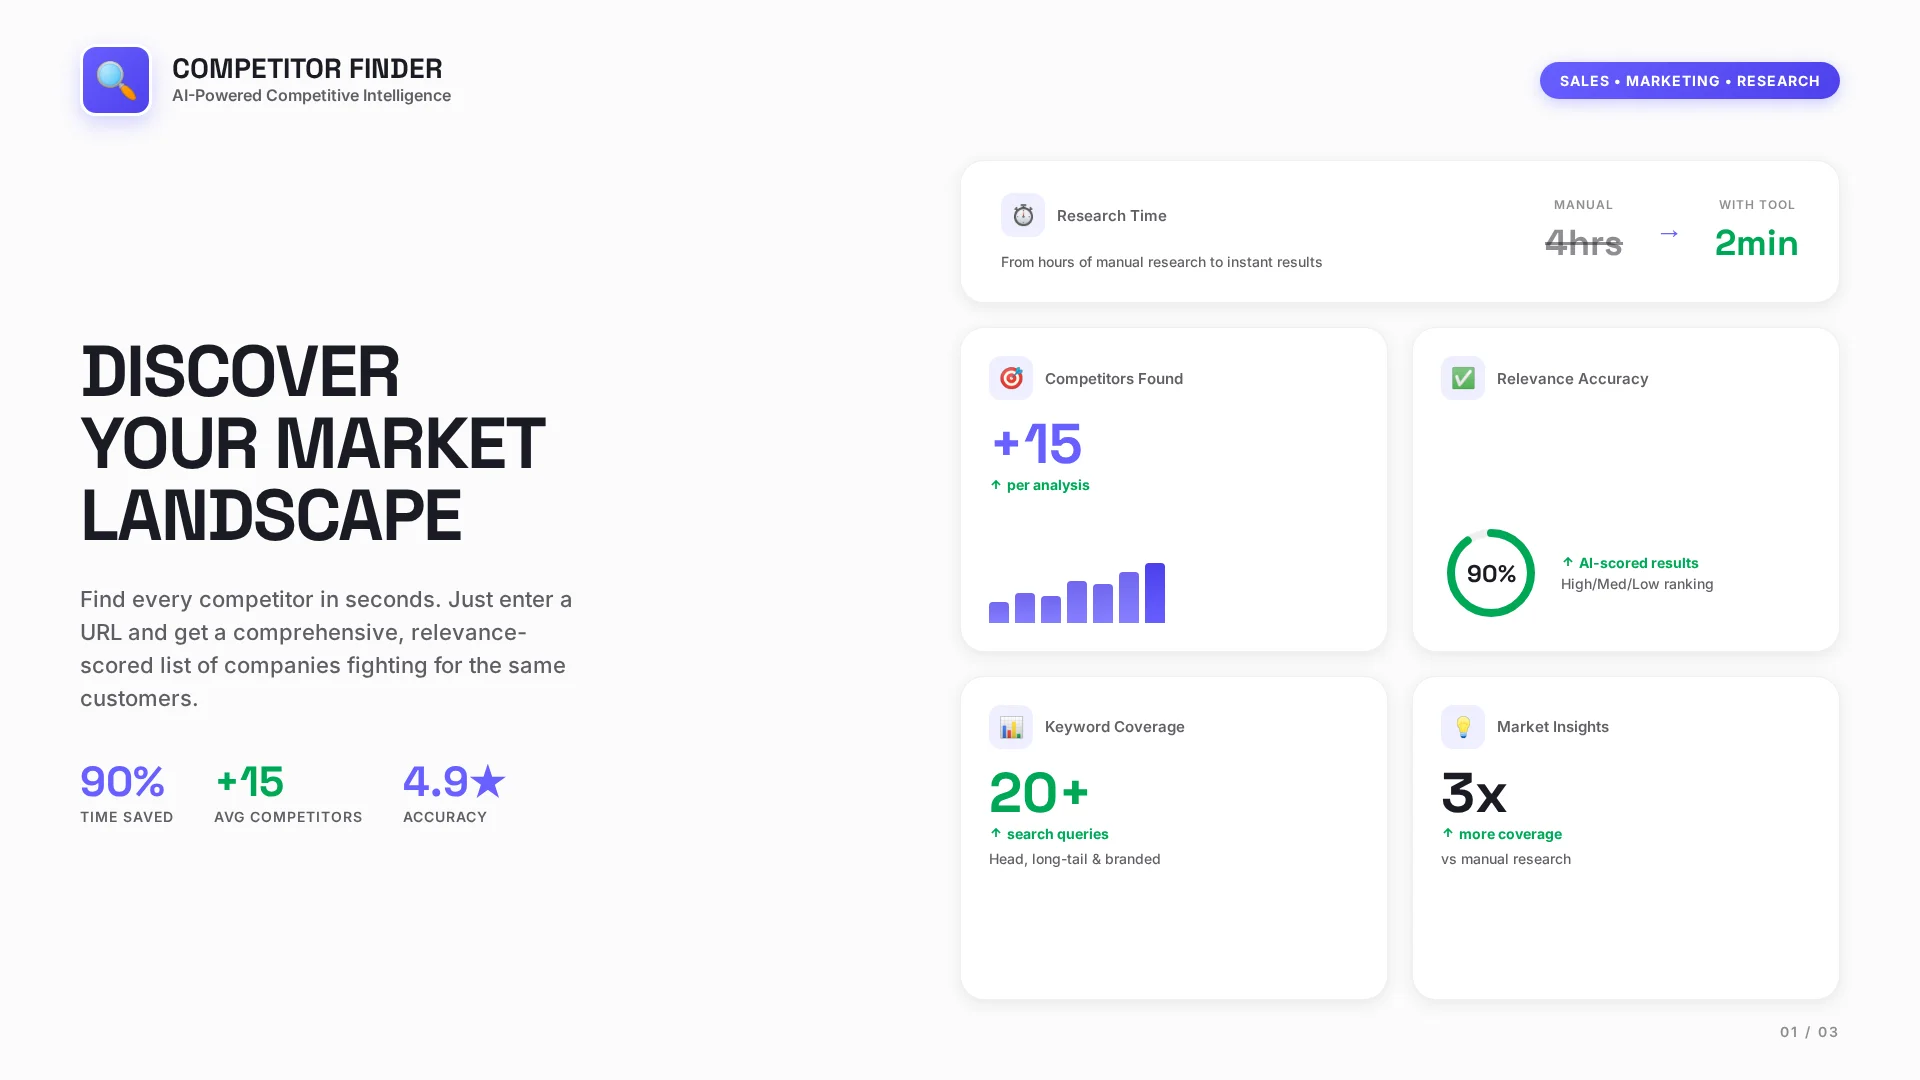Toggle the WITH TOOL column header
Image resolution: width=1920 pixels, height=1080 pixels.
pos(1756,204)
